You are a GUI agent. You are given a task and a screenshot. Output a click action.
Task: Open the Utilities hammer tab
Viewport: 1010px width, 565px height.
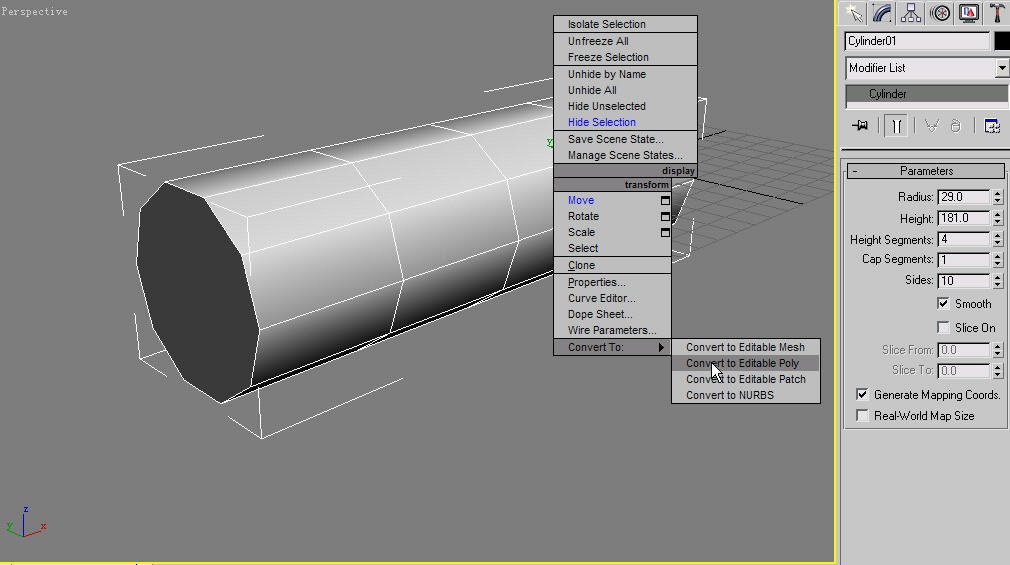pyautogui.click(x=997, y=13)
